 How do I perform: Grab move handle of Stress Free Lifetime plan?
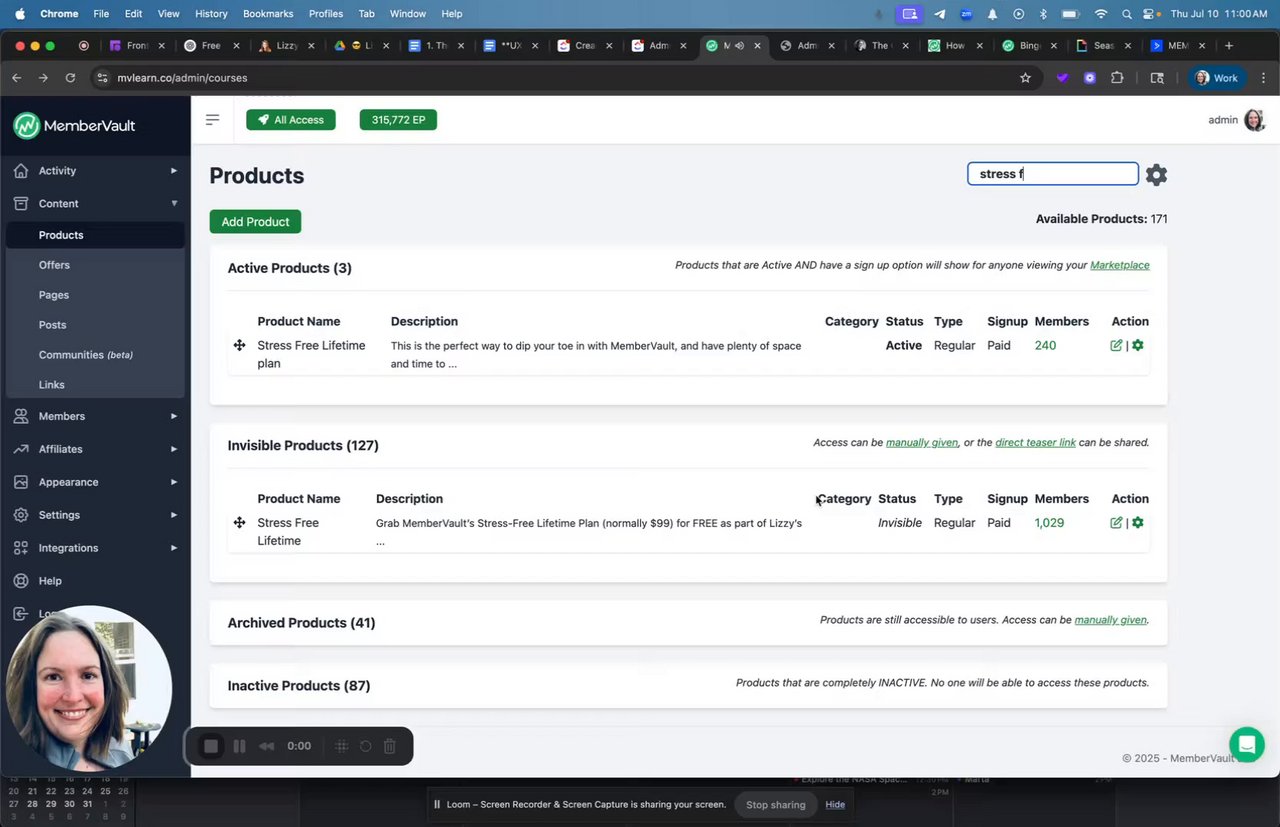coord(240,345)
